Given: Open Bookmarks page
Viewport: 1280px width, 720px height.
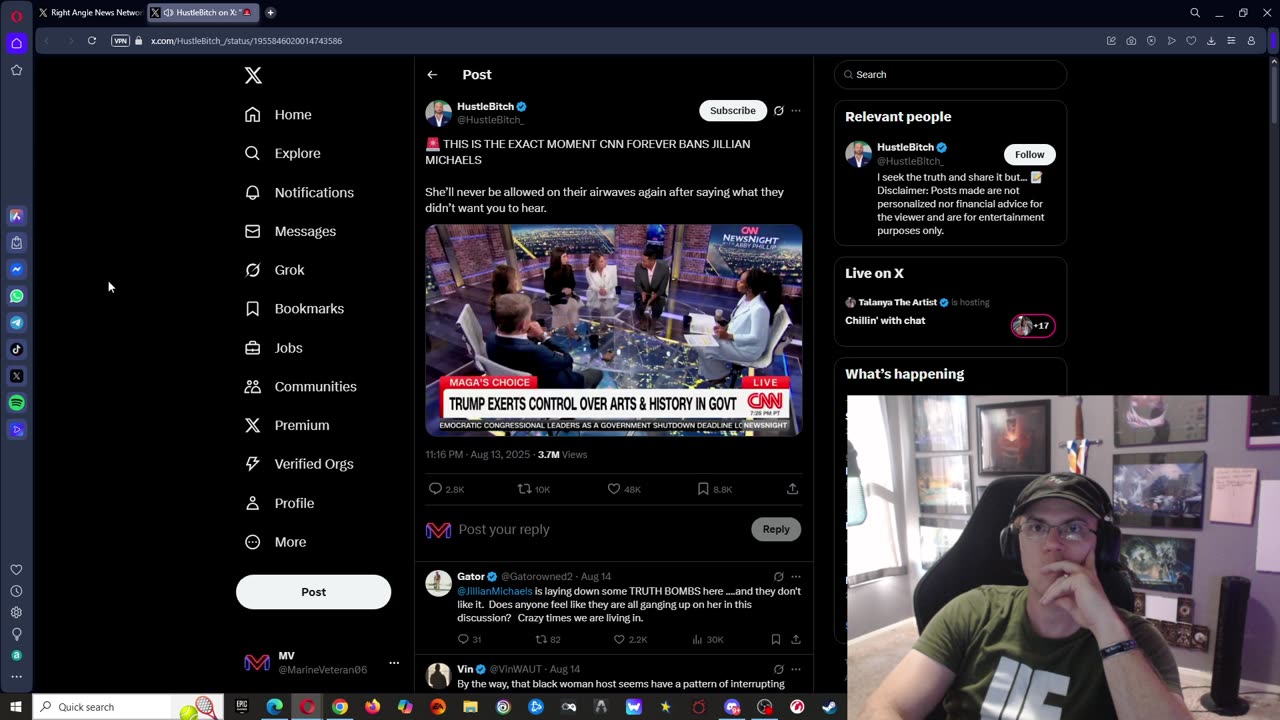Looking at the screenshot, I should tap(295, 309).
